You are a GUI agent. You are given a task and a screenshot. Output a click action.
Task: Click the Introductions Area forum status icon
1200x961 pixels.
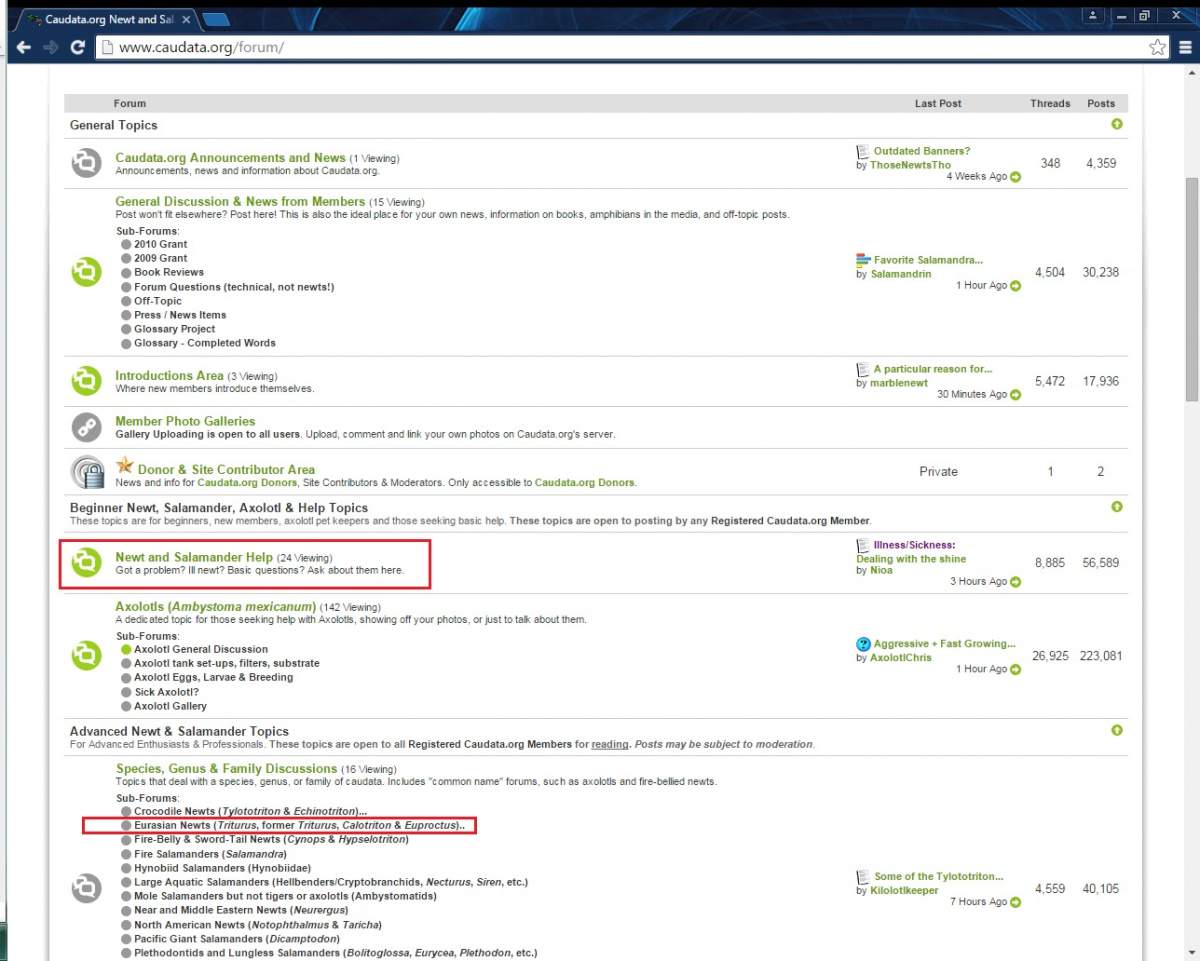(87, 381)
